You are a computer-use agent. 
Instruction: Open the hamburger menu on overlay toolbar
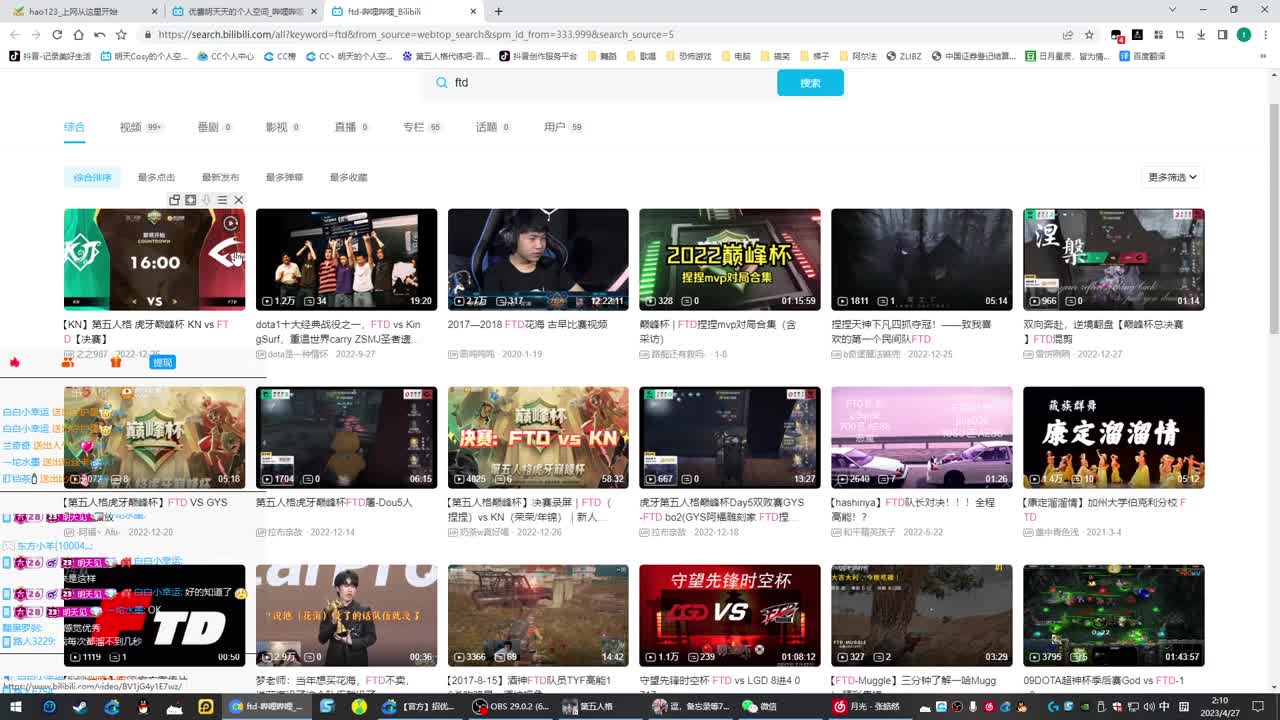coord(222,200)
